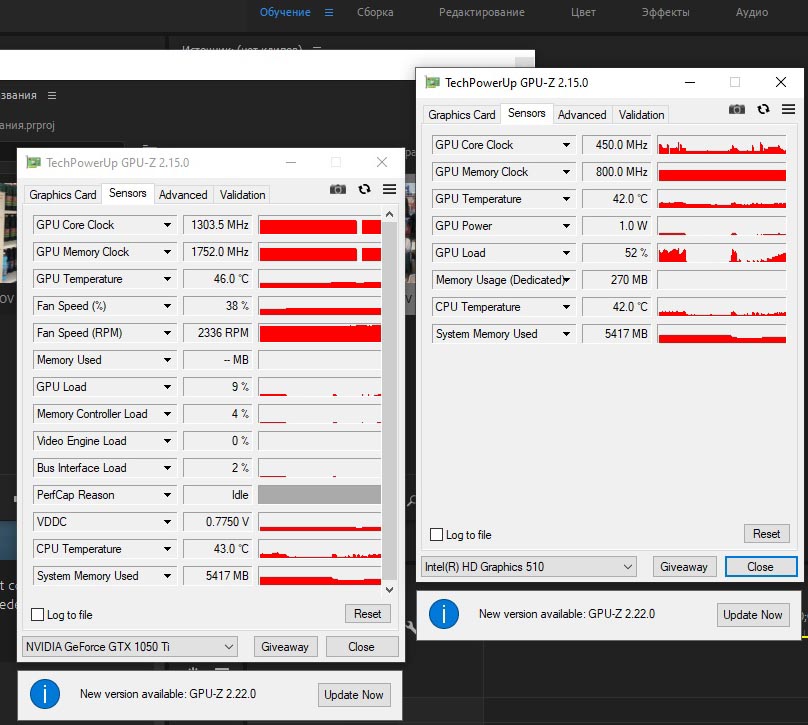808x725 pixels.
Task: Click info icon in right update notification
Action: [444, 614]
